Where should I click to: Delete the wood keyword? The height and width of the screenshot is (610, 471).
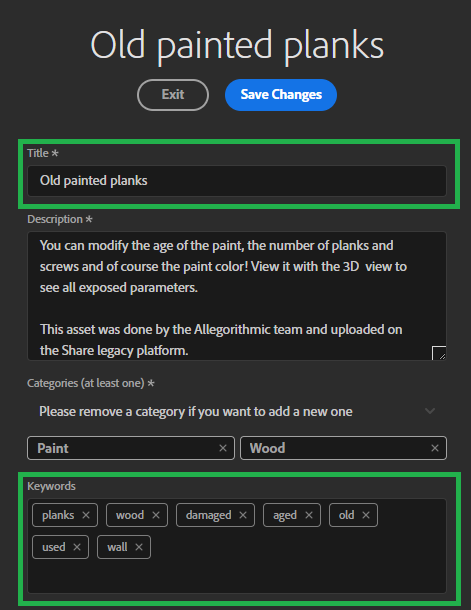(156, 515)
